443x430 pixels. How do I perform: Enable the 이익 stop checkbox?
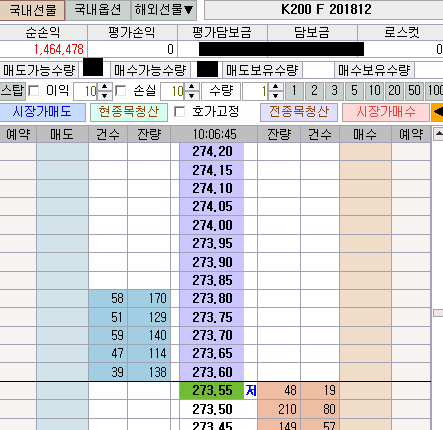33,91
